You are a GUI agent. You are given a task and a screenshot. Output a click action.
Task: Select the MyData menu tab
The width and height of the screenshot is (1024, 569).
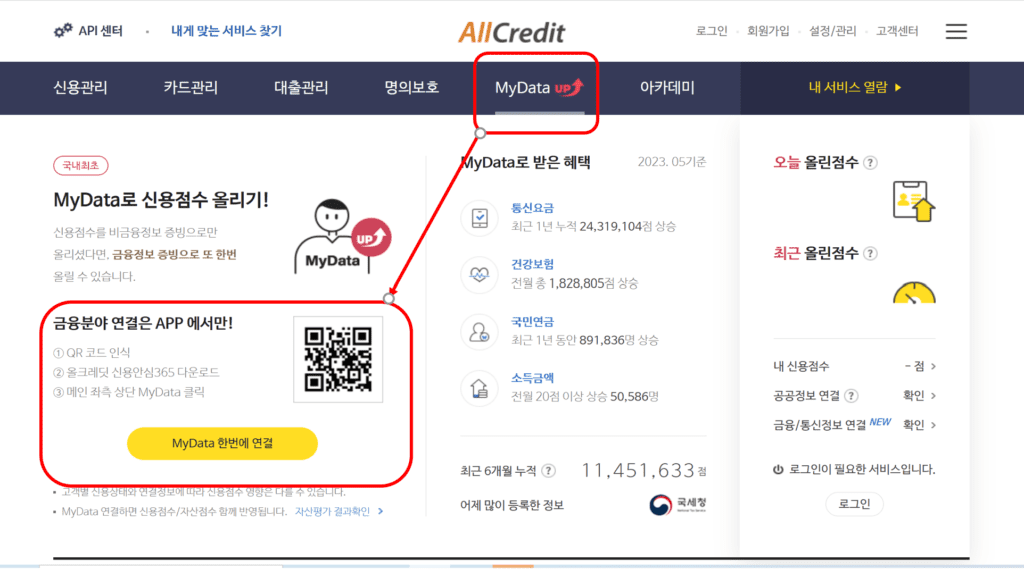coord(539,88)
